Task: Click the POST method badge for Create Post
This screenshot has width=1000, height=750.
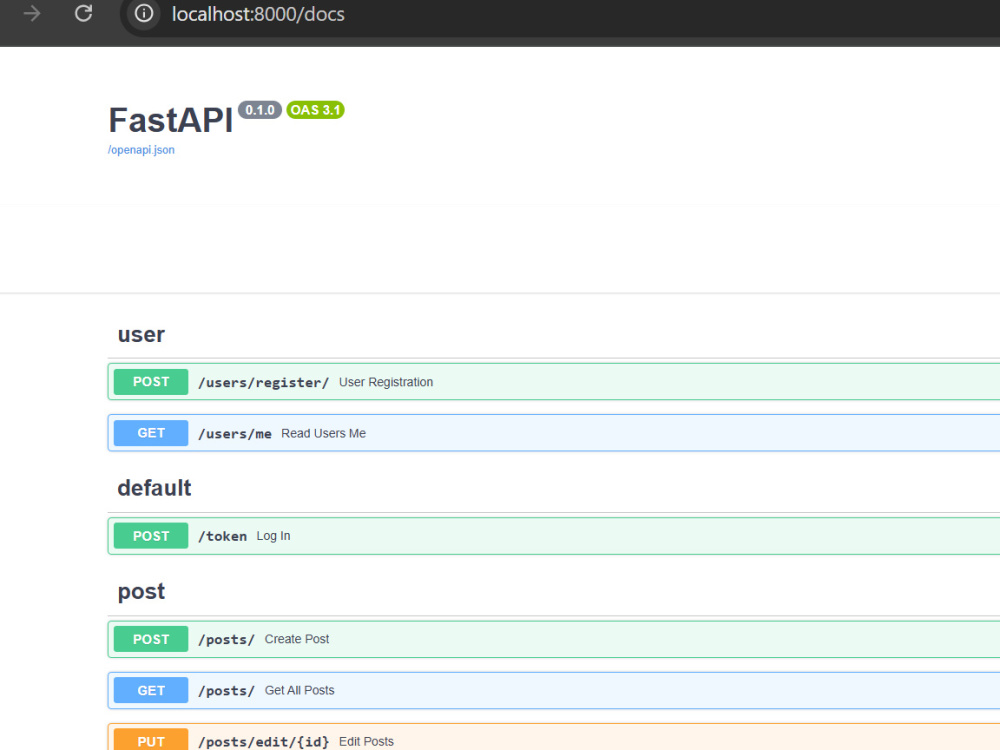Action: (151, 639)
